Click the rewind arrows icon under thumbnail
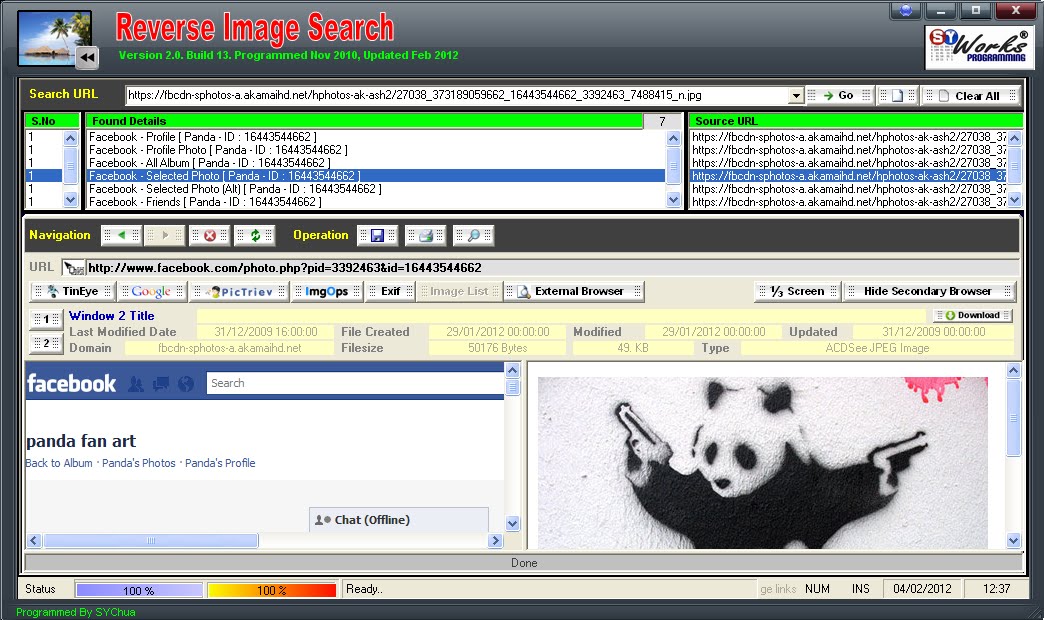Image resolution: width=1044 pixels, height=620 pixels. [x=87, y=58]
